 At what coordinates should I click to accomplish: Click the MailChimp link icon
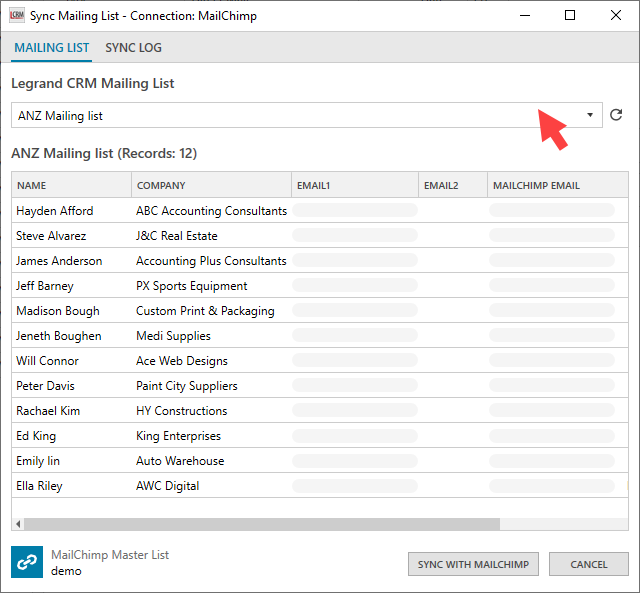coord(26,562)
